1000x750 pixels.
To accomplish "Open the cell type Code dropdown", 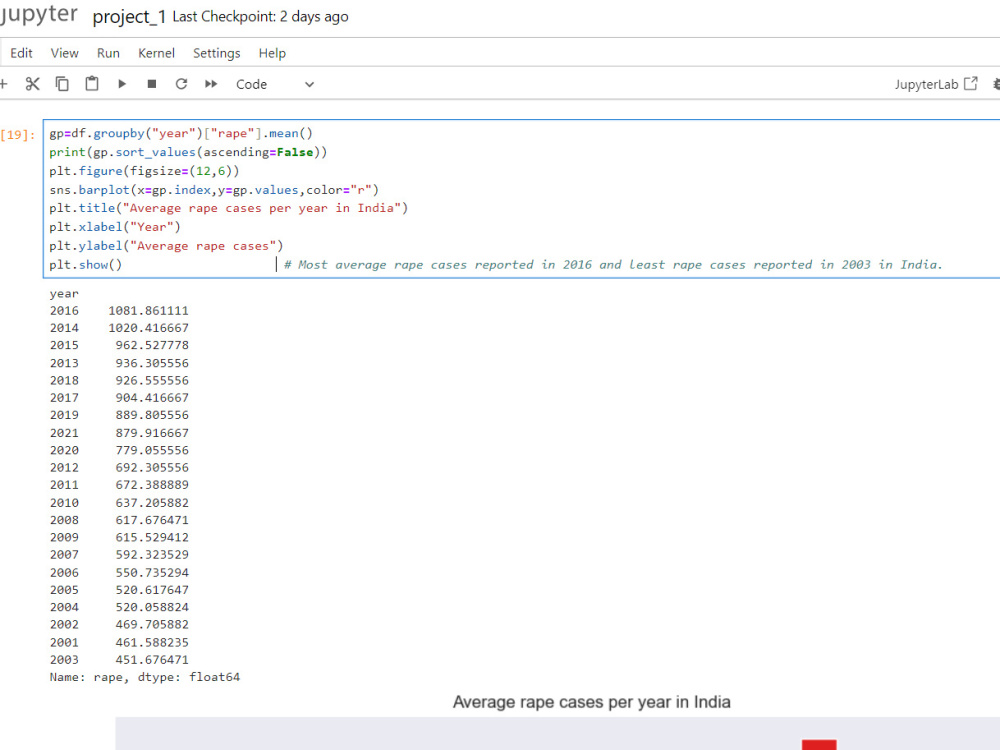I will [275, 84].
